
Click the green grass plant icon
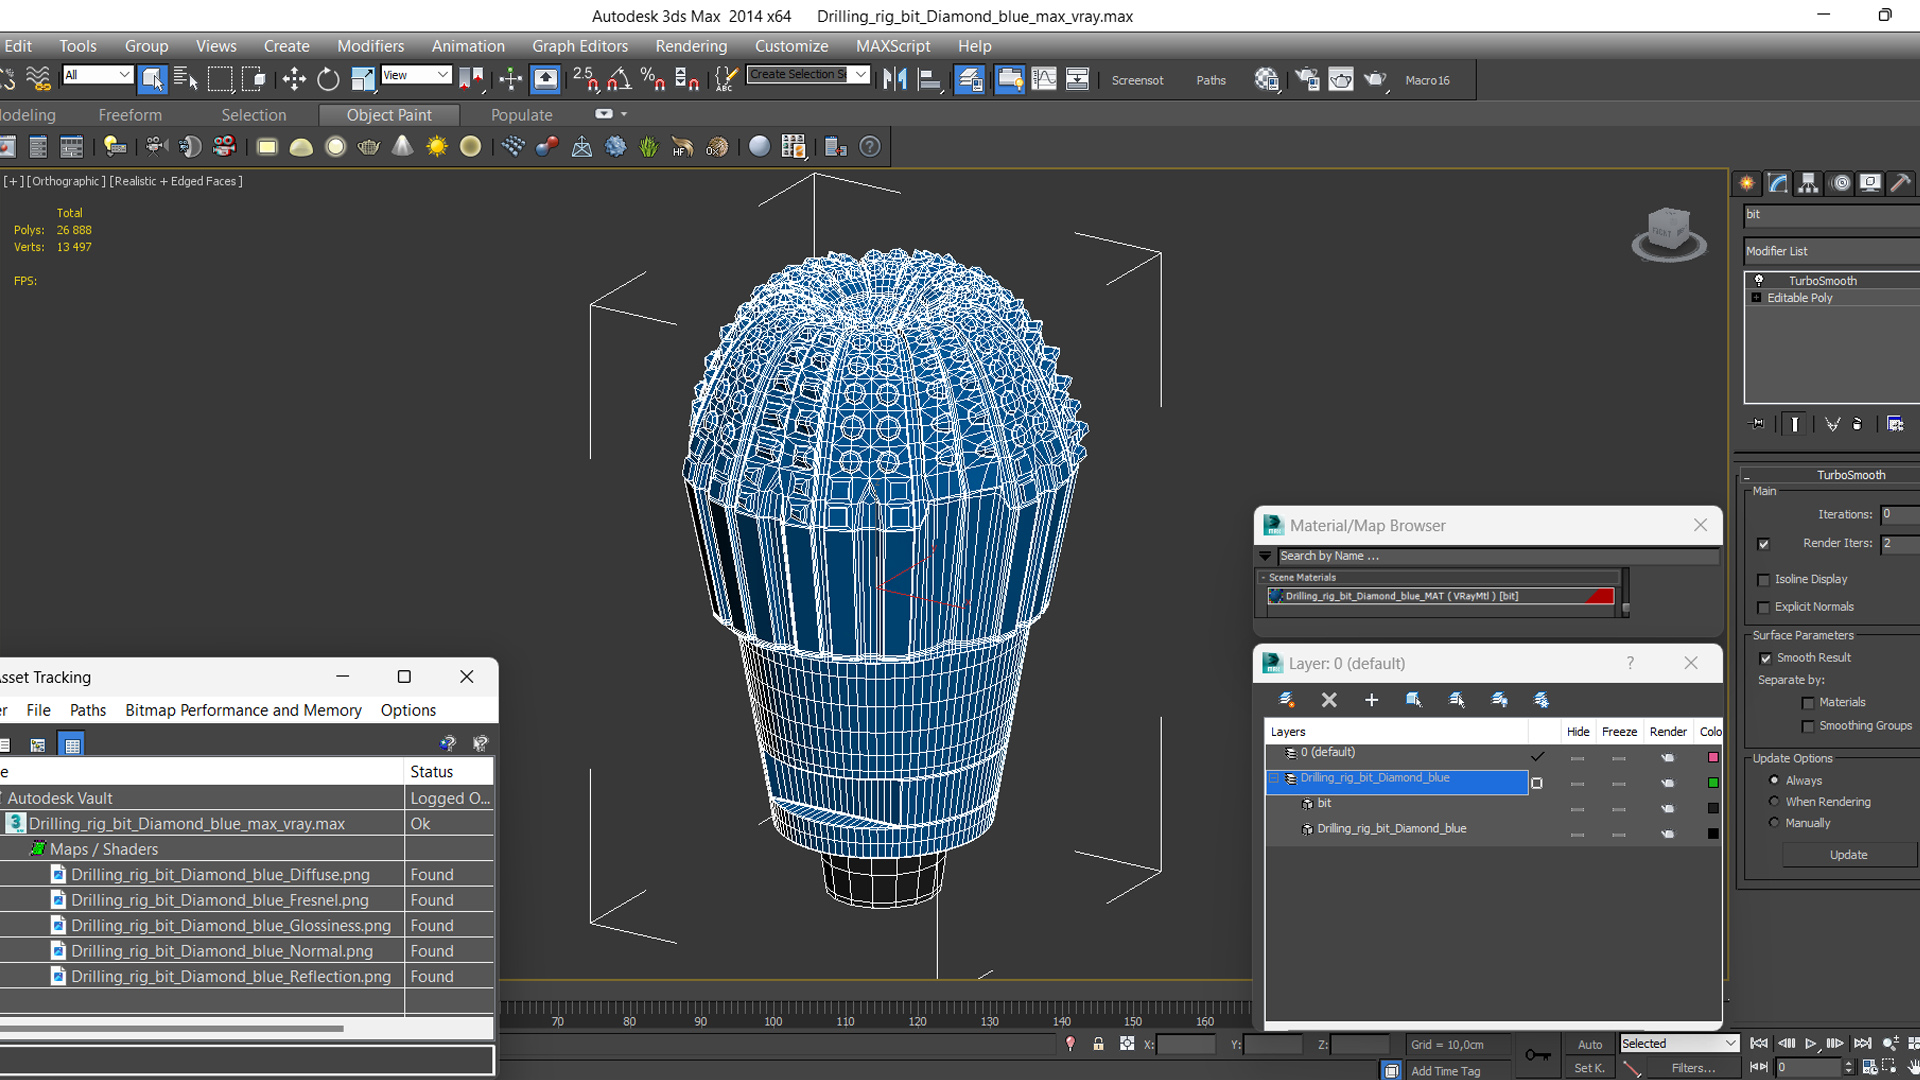[x=649, y=147]
